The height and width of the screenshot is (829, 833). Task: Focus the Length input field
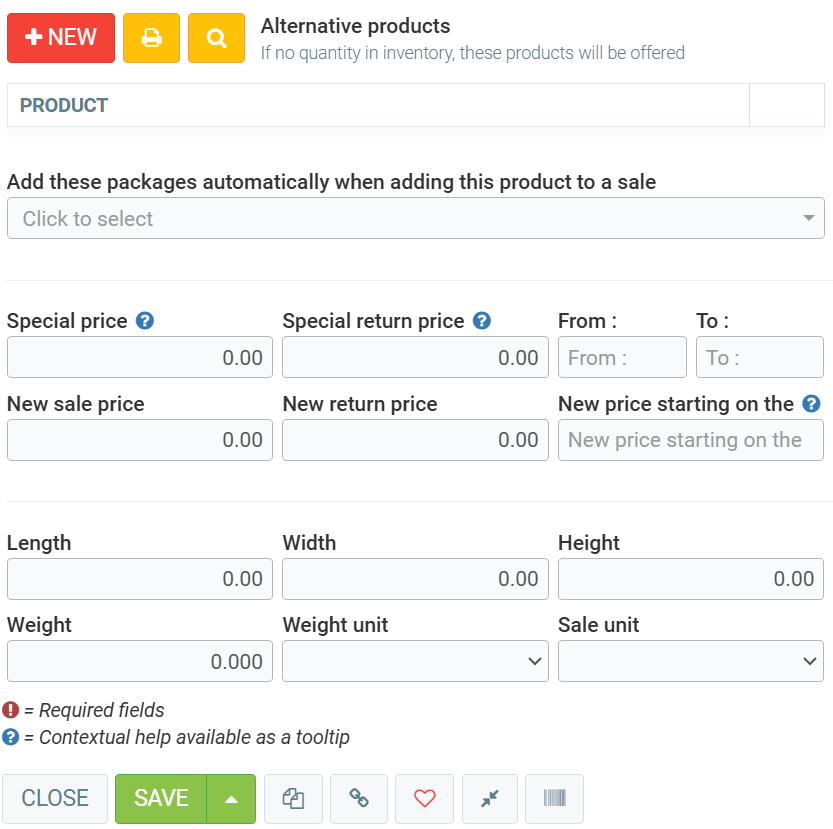(x=139, y=579)
